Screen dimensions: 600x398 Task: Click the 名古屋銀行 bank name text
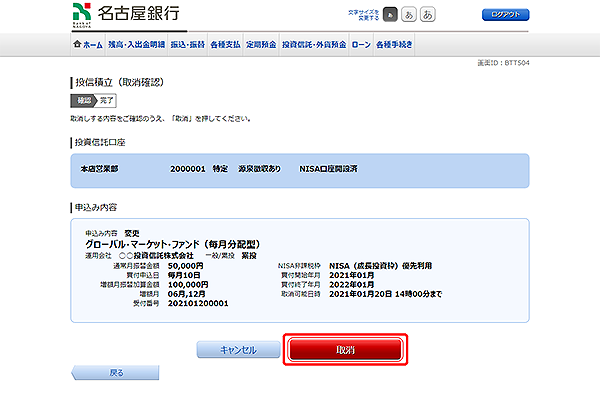pyautogui.click(x=139, y=14)
